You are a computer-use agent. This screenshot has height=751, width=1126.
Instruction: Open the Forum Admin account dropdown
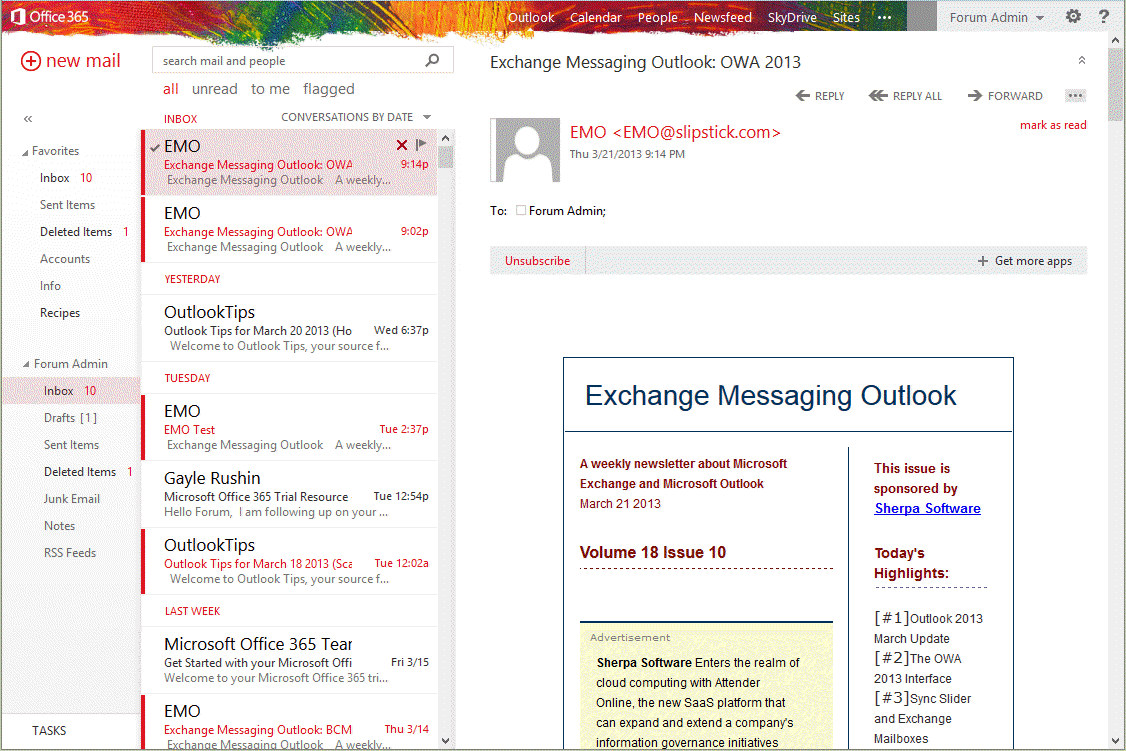click(x=997, y=17)
